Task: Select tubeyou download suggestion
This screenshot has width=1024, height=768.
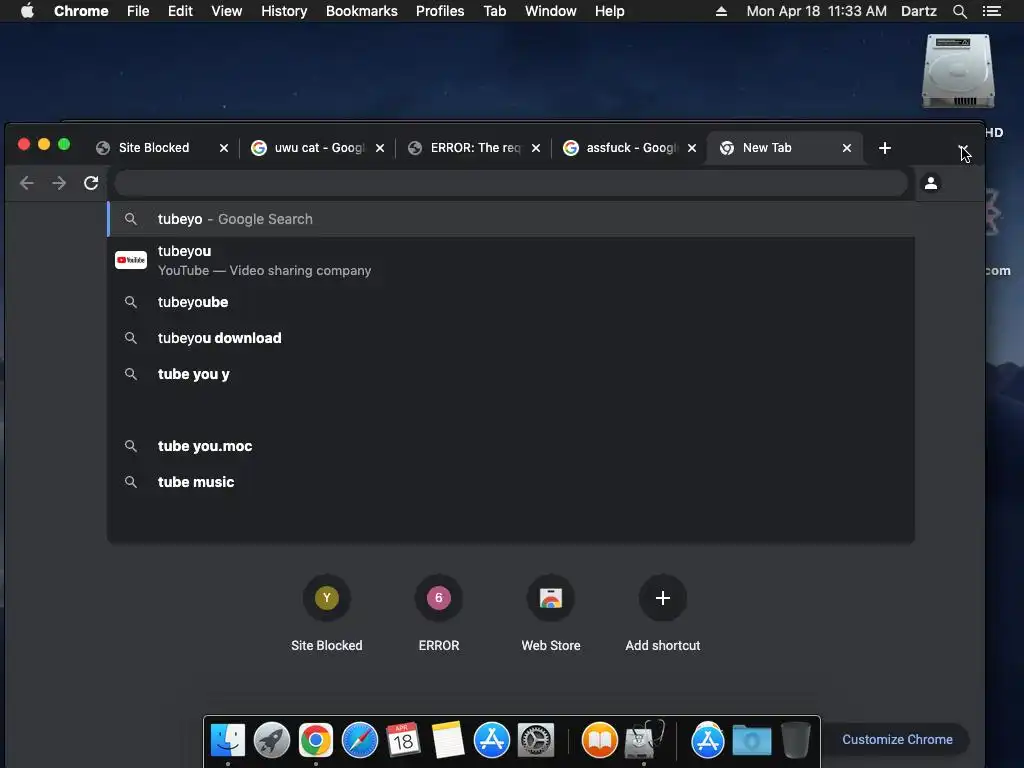Action: (x=511, y=338)
